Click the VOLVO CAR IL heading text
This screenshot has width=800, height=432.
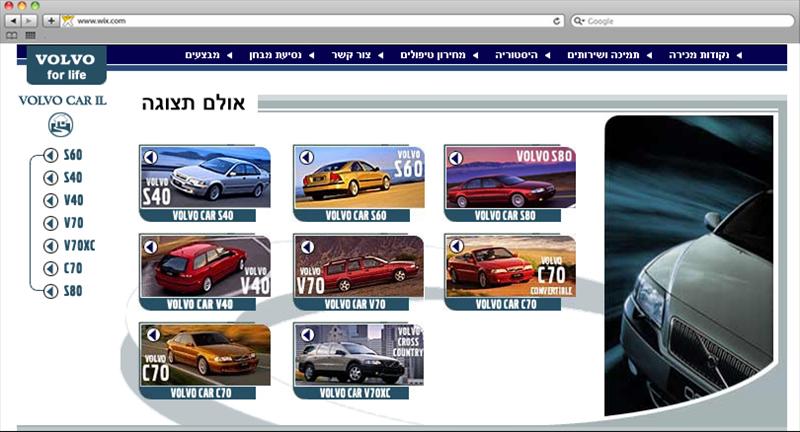tap(63, 100)
